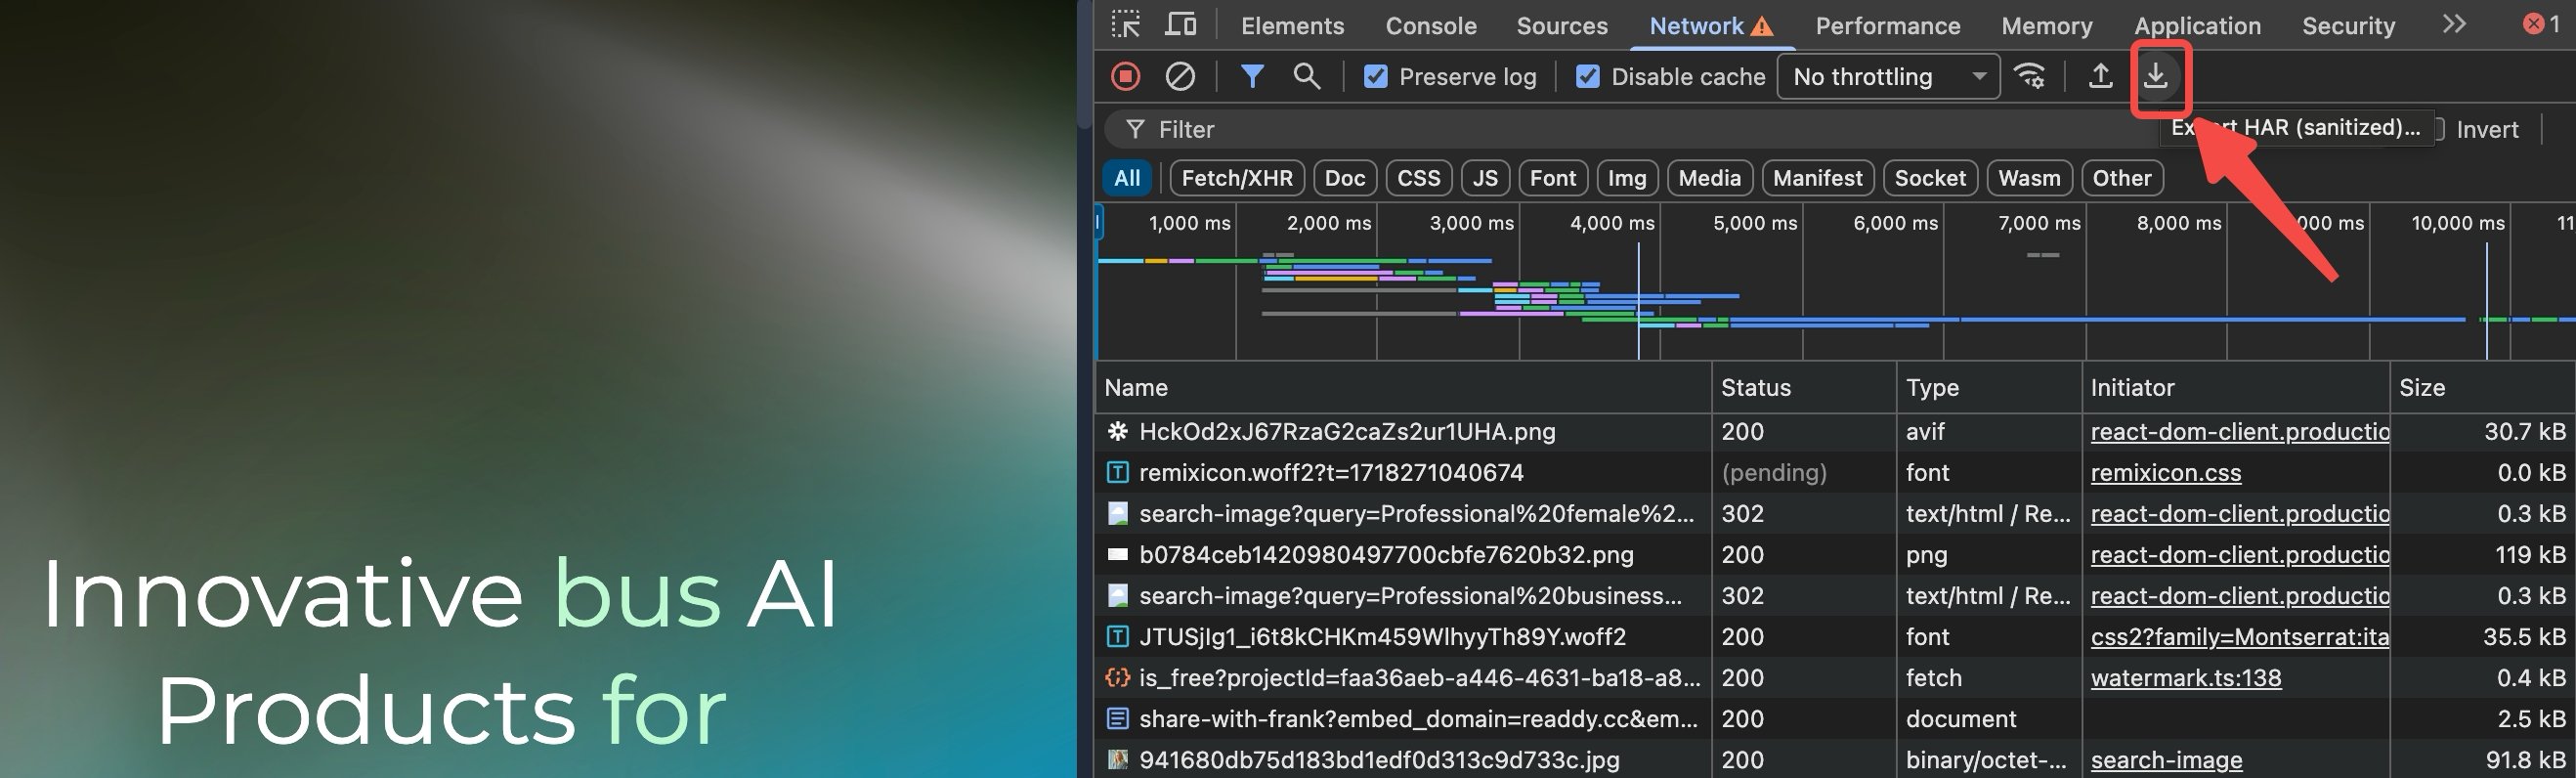Select the All filter type
Image resolution: width=2576 pixels, height=778 pixels.
(x=1127, y=178)
